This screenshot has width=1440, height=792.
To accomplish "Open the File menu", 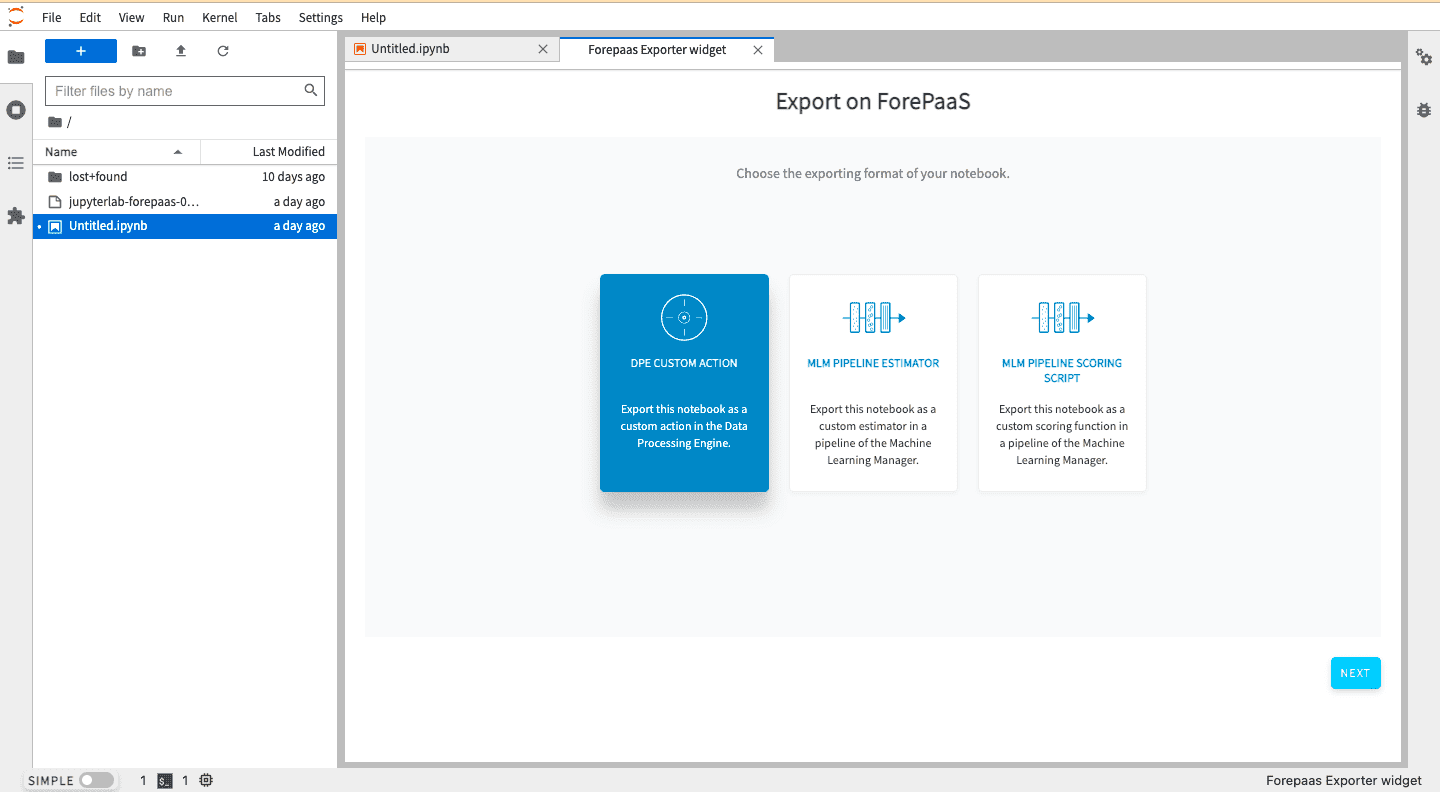I will 52,18.
